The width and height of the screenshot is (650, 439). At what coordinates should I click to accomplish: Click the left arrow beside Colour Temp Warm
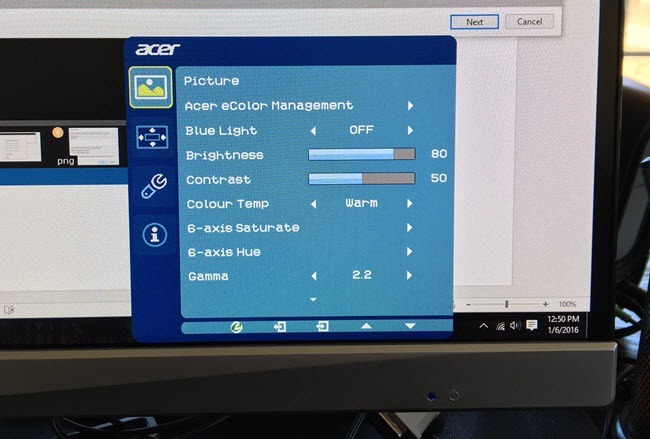coord(314,204)
